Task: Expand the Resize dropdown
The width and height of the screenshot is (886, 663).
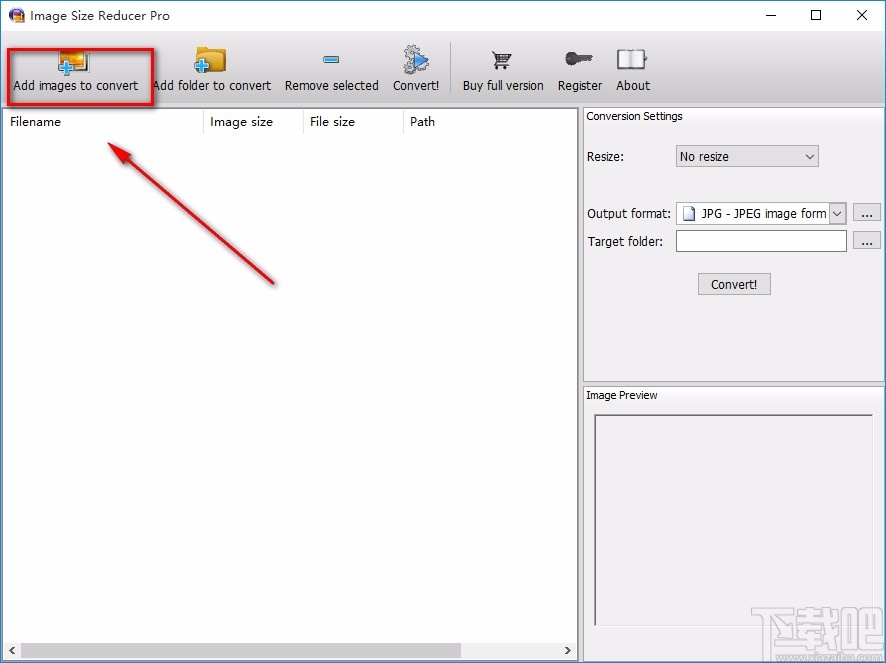Action: coord(747,157)
